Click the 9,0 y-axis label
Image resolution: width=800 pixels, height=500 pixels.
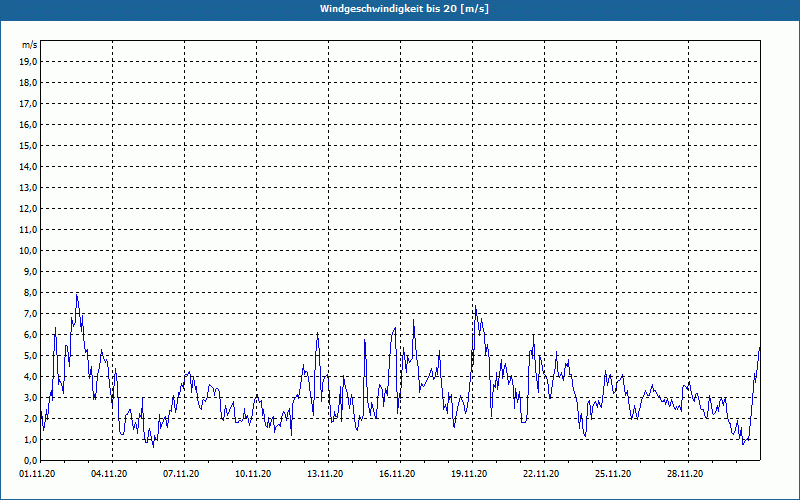point(31,271)
